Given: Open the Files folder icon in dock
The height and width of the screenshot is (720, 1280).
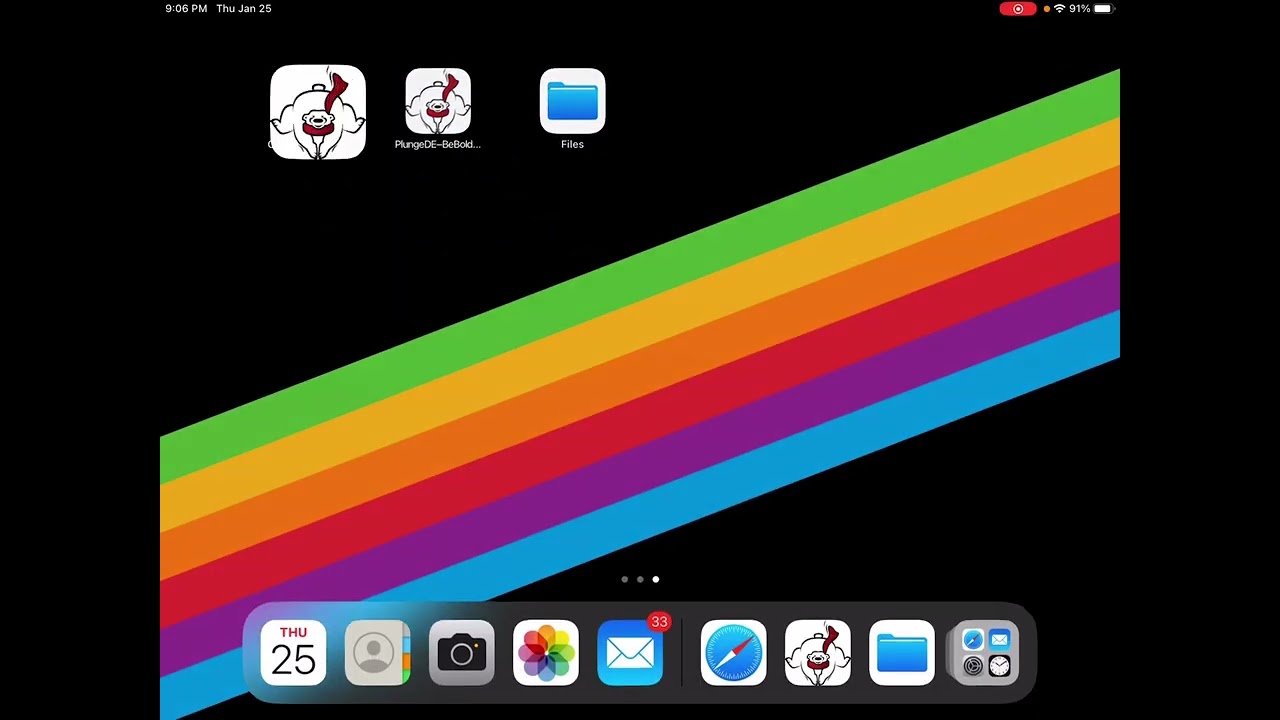Looking at the screenshot, I should pos(901,653).
